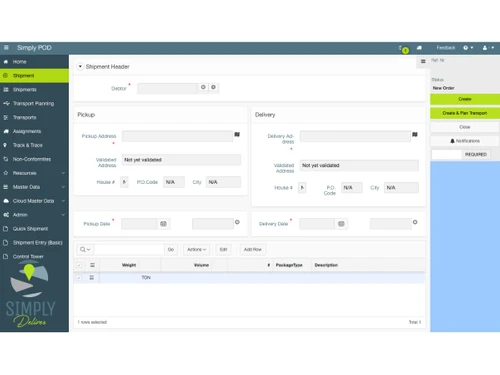Collapse the Shipment Header section

click(80, 66)
